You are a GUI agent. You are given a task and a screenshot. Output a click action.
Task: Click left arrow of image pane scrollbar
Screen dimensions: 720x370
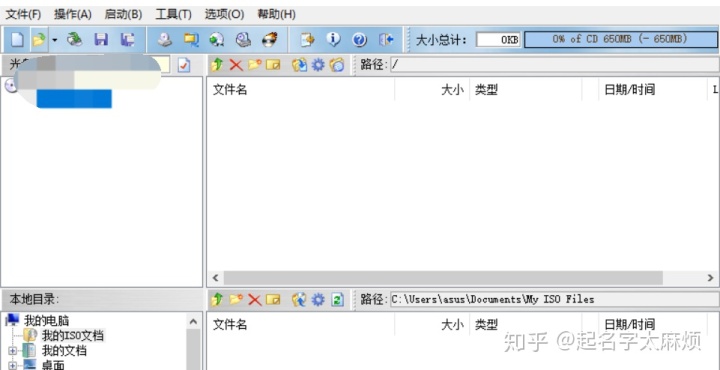[215, 278]
